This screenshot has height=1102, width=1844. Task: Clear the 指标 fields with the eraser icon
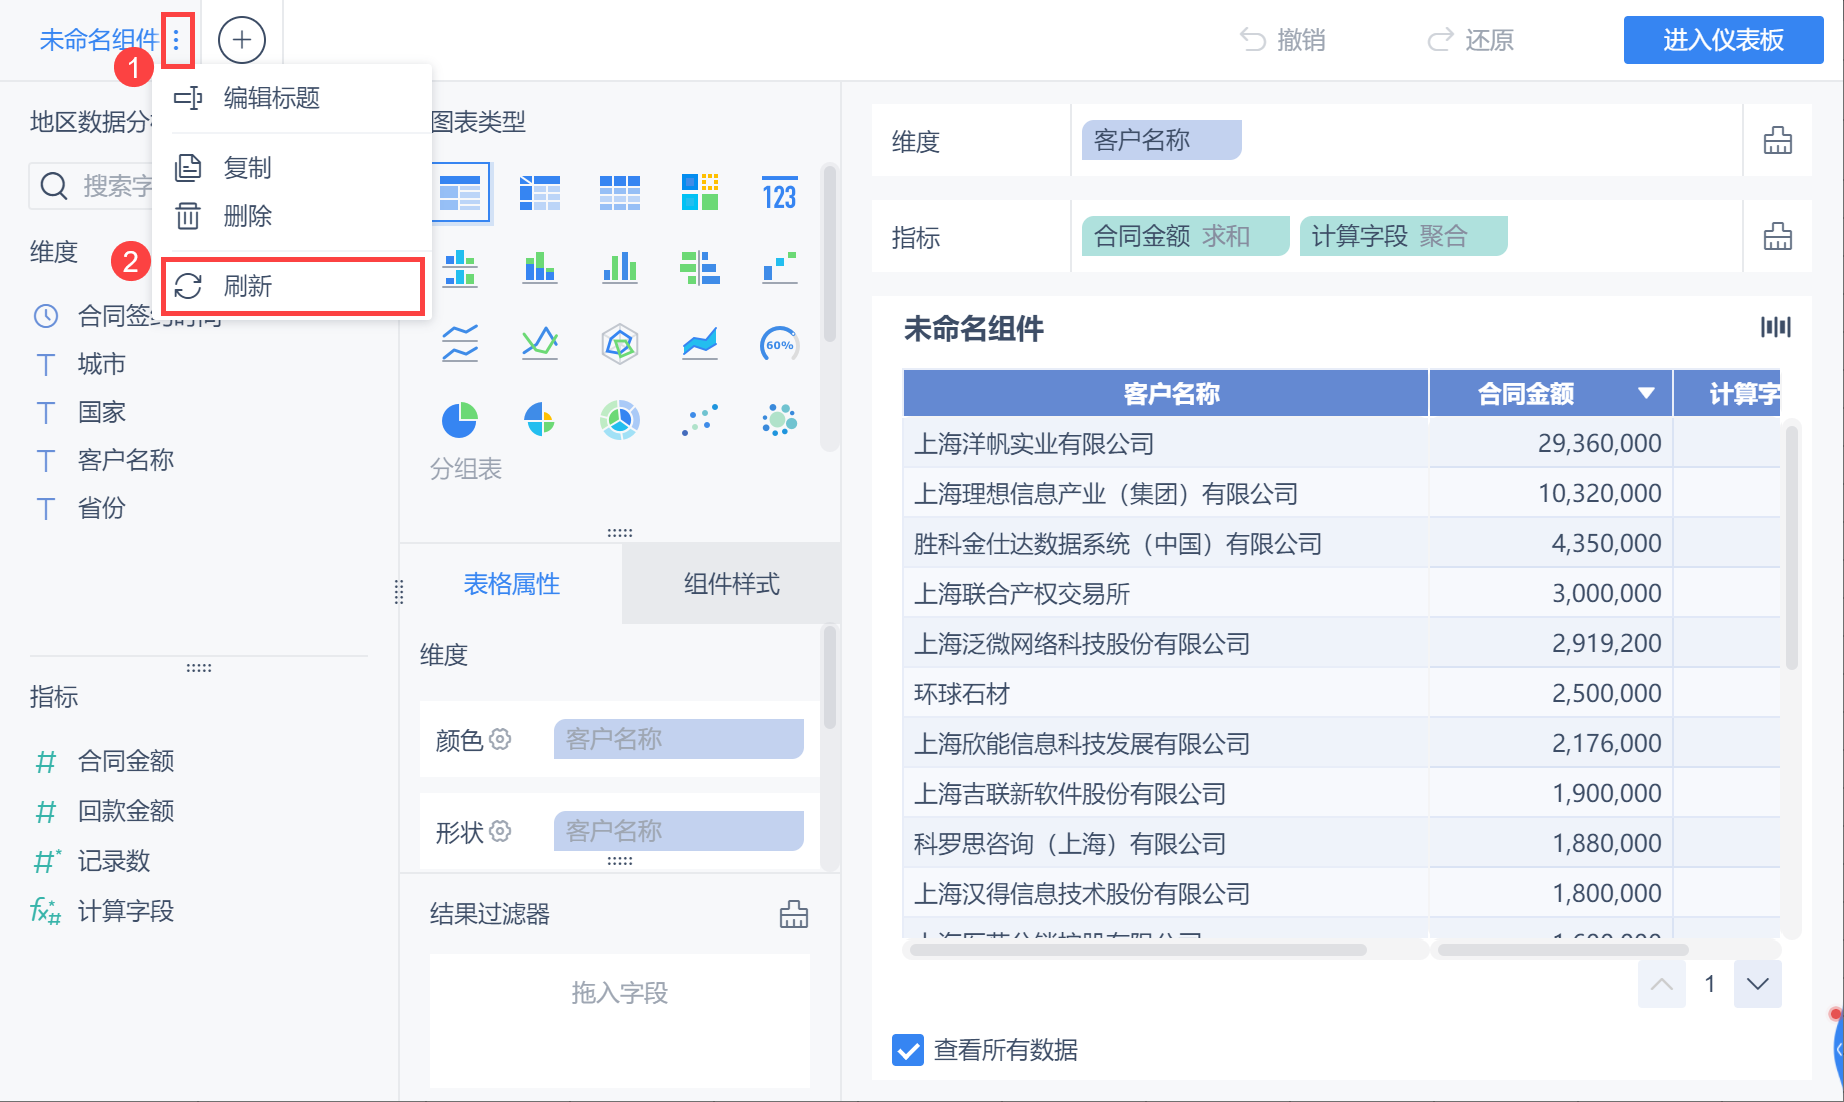(x=1777, y=237)
